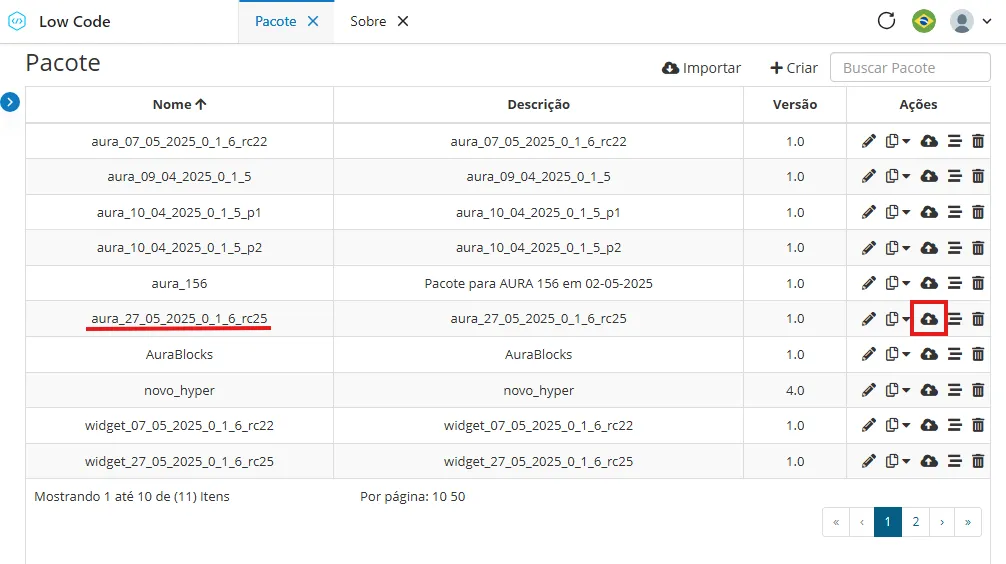Export aura_09_04_2025_0_1_5 with the cloud icon

tap(929, 176)
